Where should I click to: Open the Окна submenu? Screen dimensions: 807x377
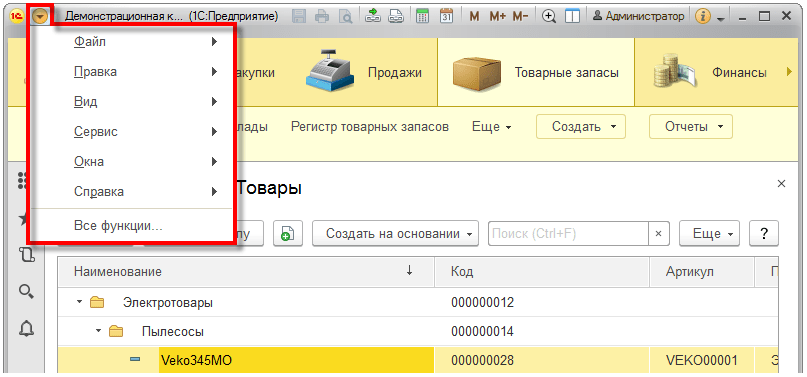click(x=132, y=161)
